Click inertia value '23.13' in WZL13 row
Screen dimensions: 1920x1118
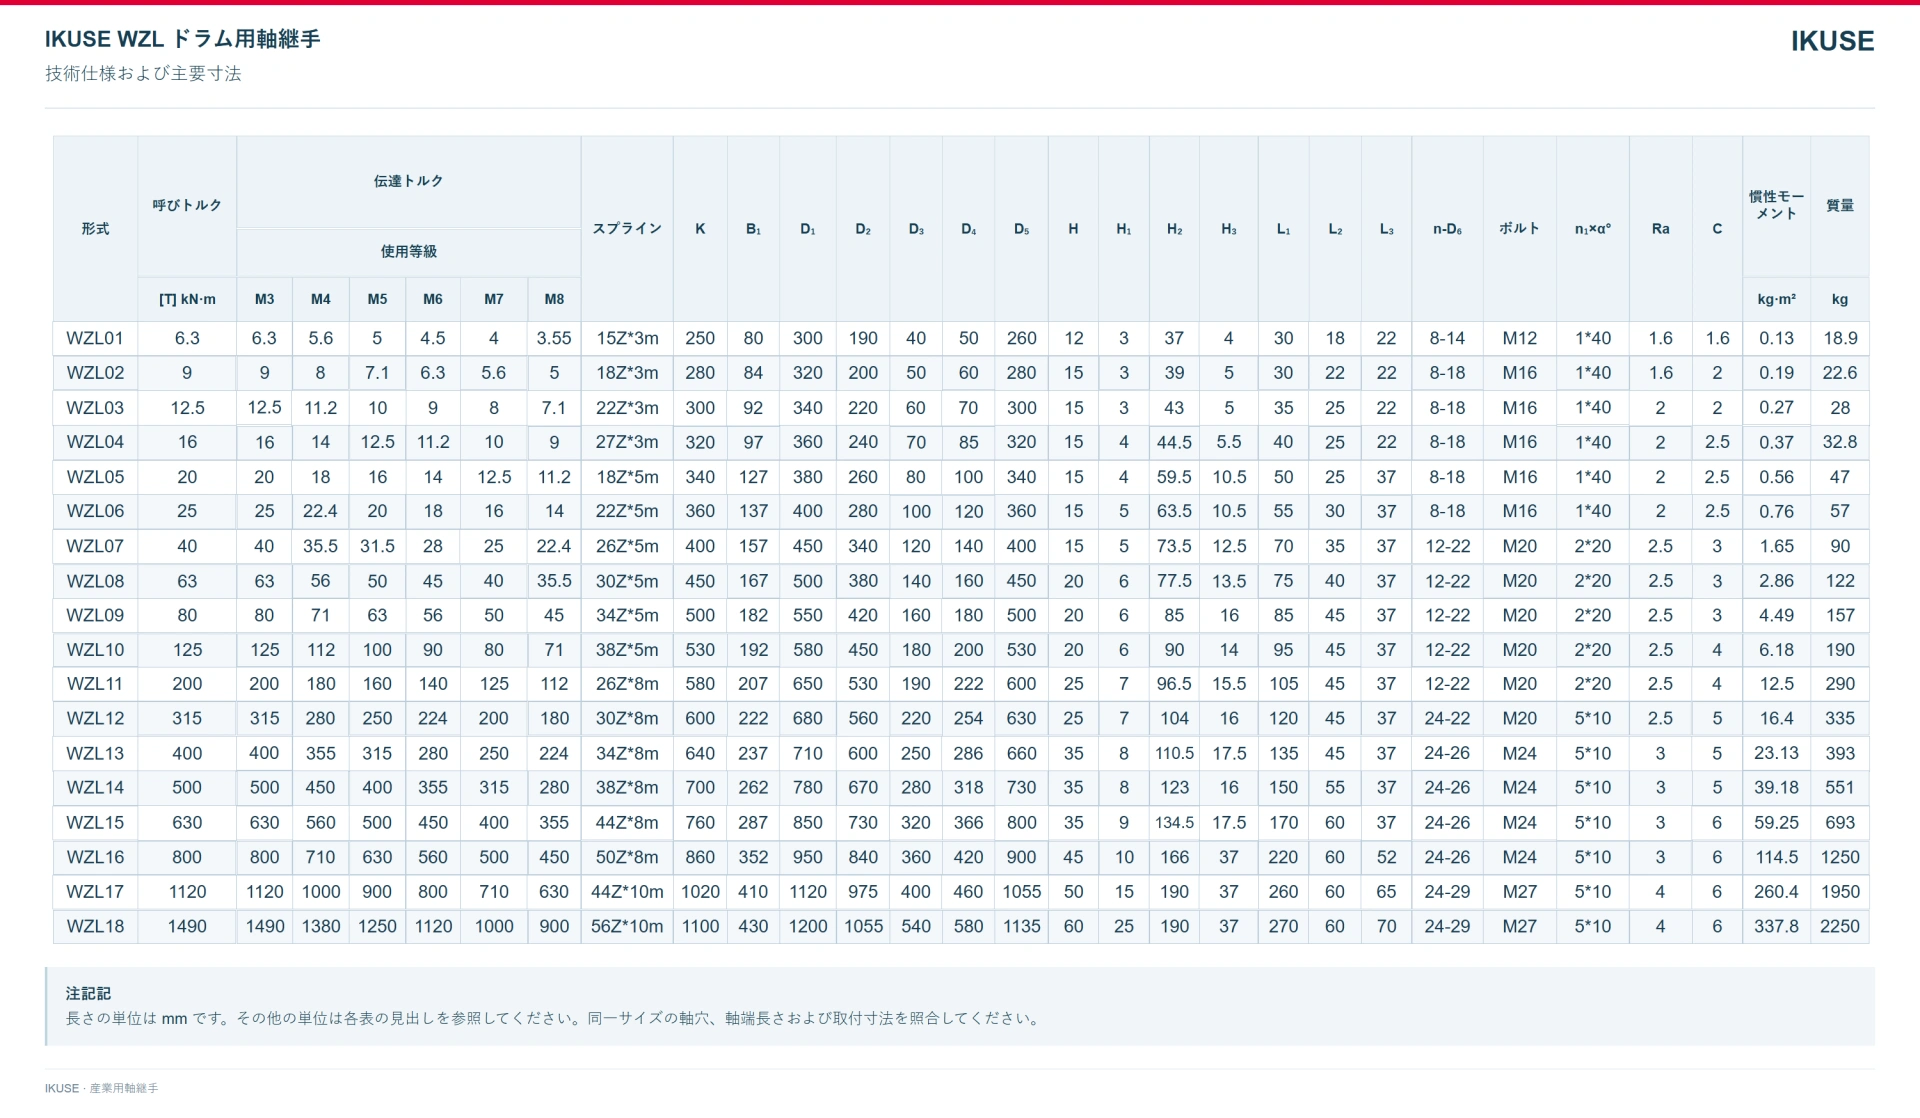coord(1776,753)
